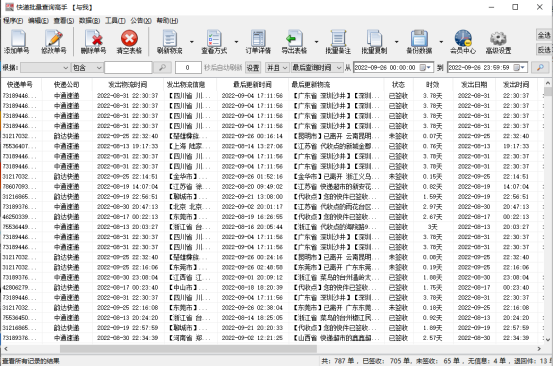The image size is (554, 366).
Task: Click the start date field 2022-09-26 00:00:00
Action: 393,67
